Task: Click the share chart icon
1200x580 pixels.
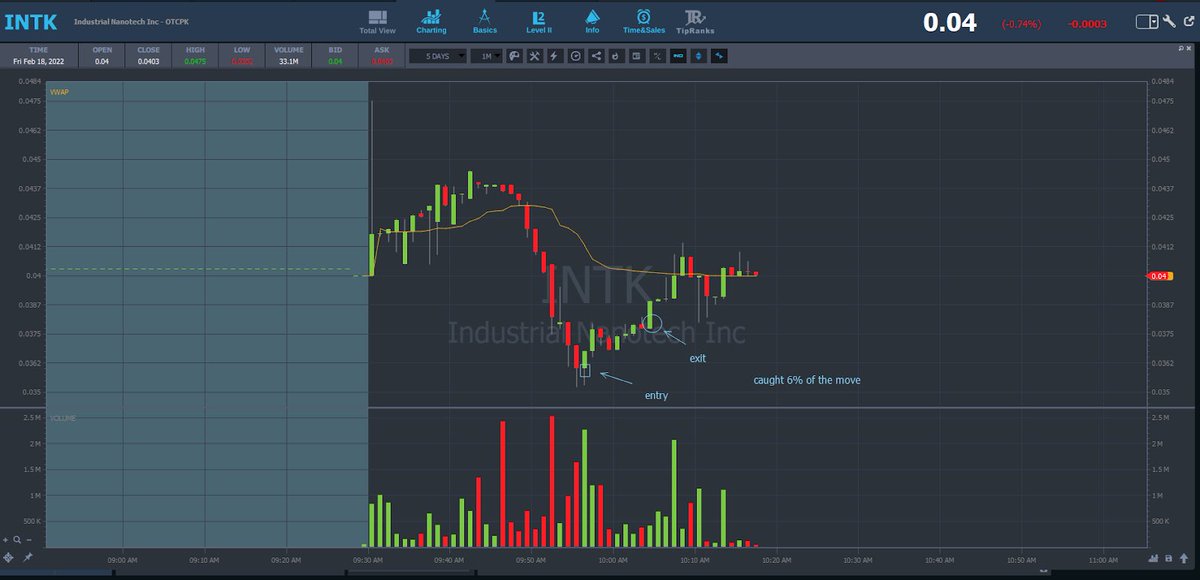Action: point(595,56)
